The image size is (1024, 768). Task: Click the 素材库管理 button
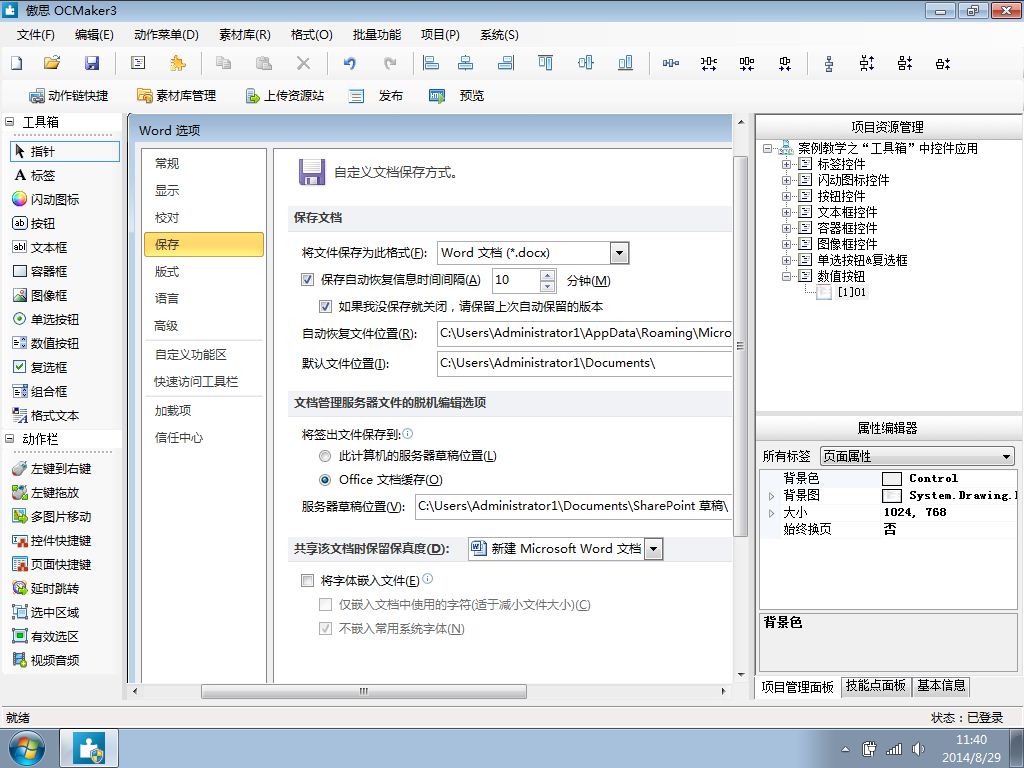(x=176, y=96)
